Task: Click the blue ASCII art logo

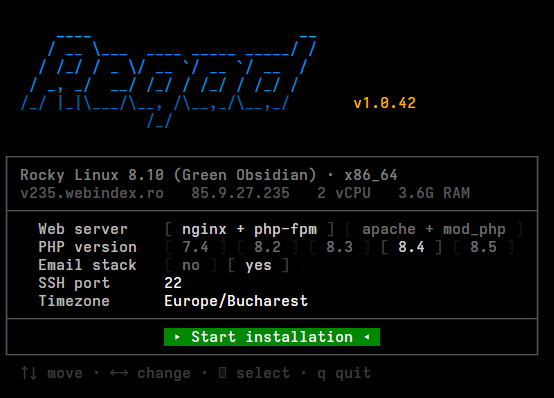Action: [169, 81]
